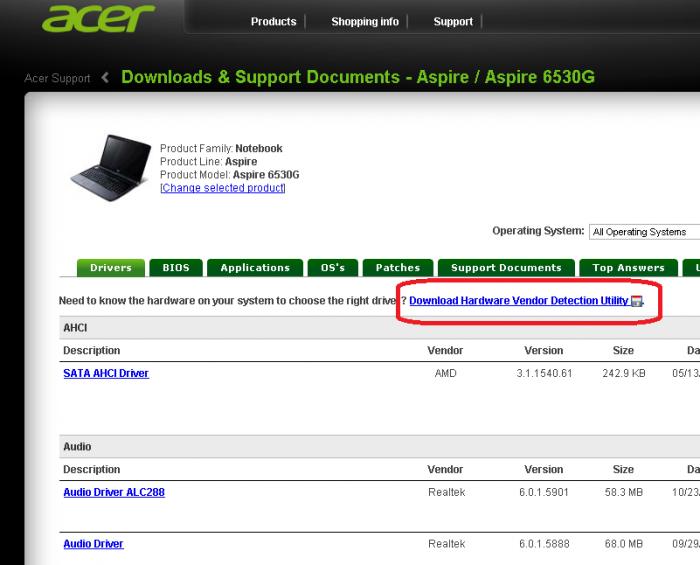Open the Support menu
Screen dimensions: 700x565
453,21
